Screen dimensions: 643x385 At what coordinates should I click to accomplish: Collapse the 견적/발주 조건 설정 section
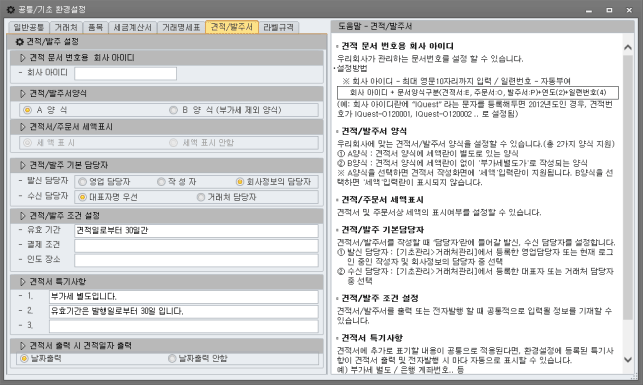[23, 216]
